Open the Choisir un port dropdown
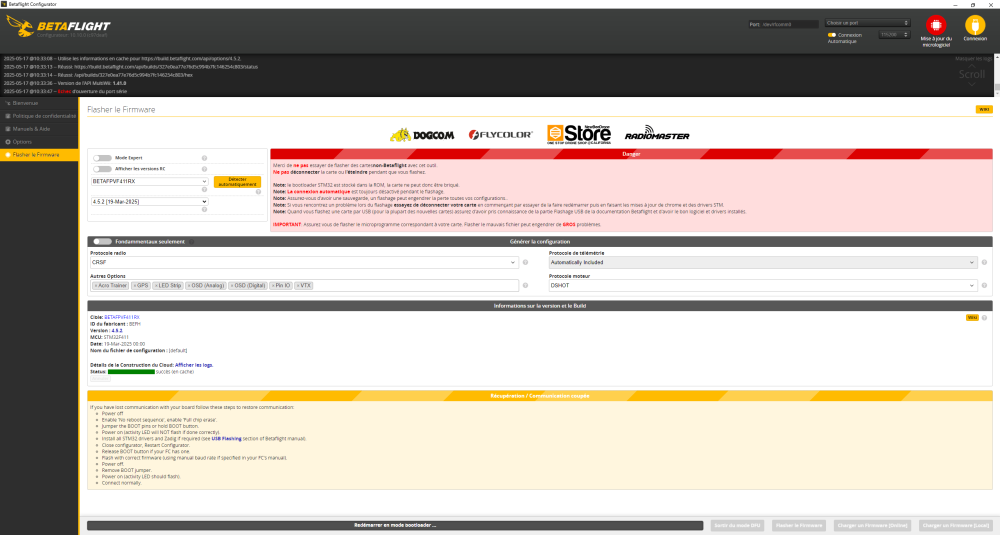 867,23
